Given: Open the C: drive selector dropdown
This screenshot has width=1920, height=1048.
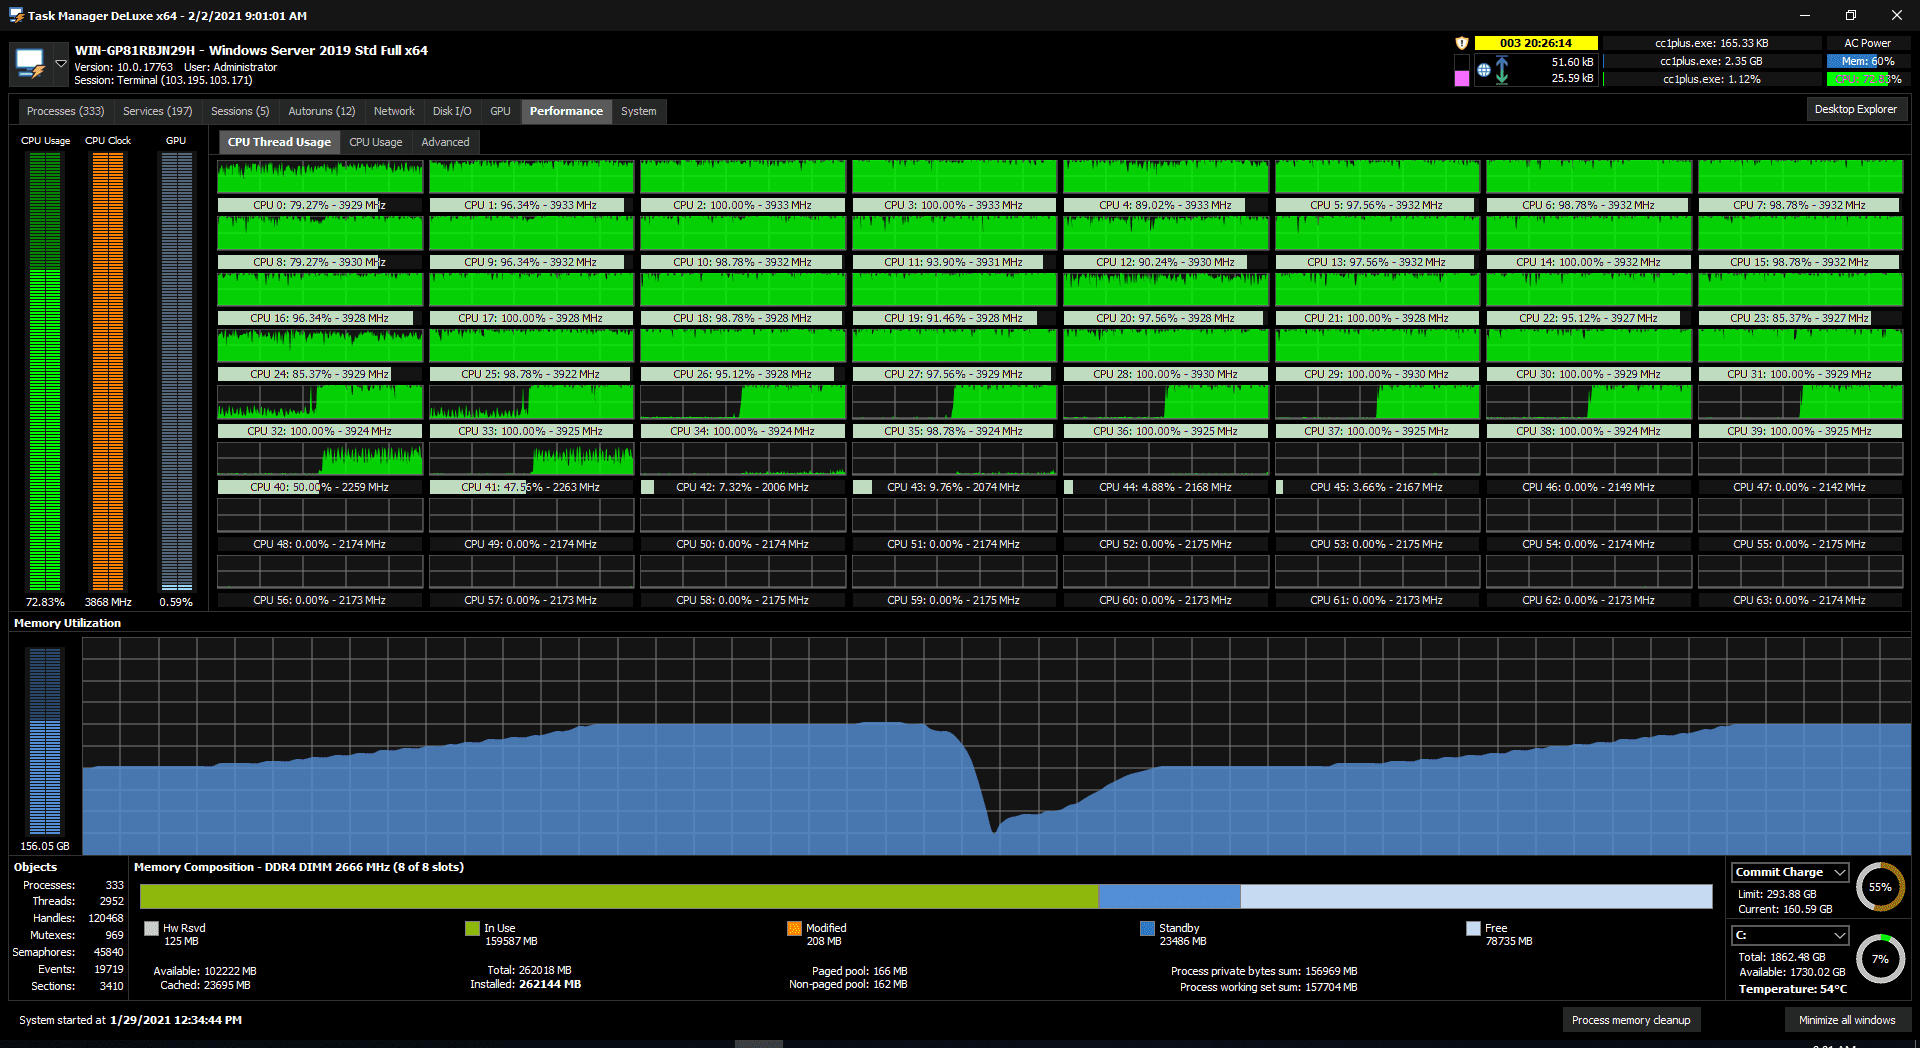Looking at the screenshot, I should (x=1790, y=935).
